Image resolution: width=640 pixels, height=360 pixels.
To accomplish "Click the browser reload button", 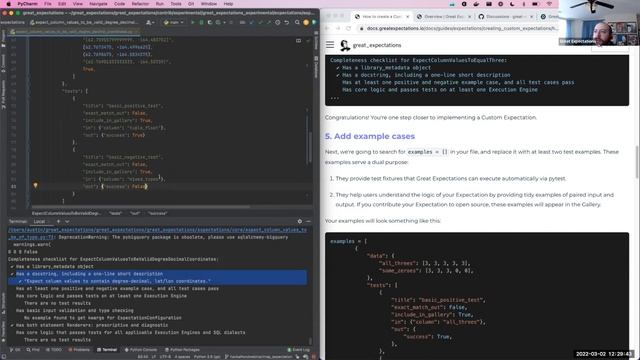I will coord(349,29).
